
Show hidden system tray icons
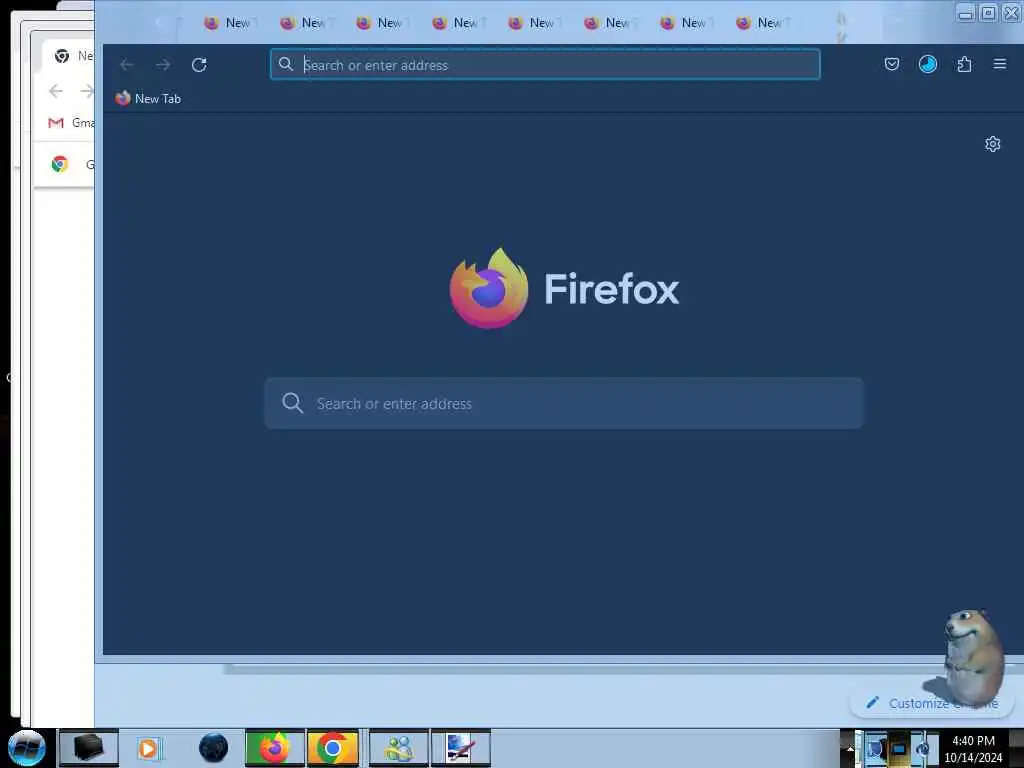[x=850, y=748]
